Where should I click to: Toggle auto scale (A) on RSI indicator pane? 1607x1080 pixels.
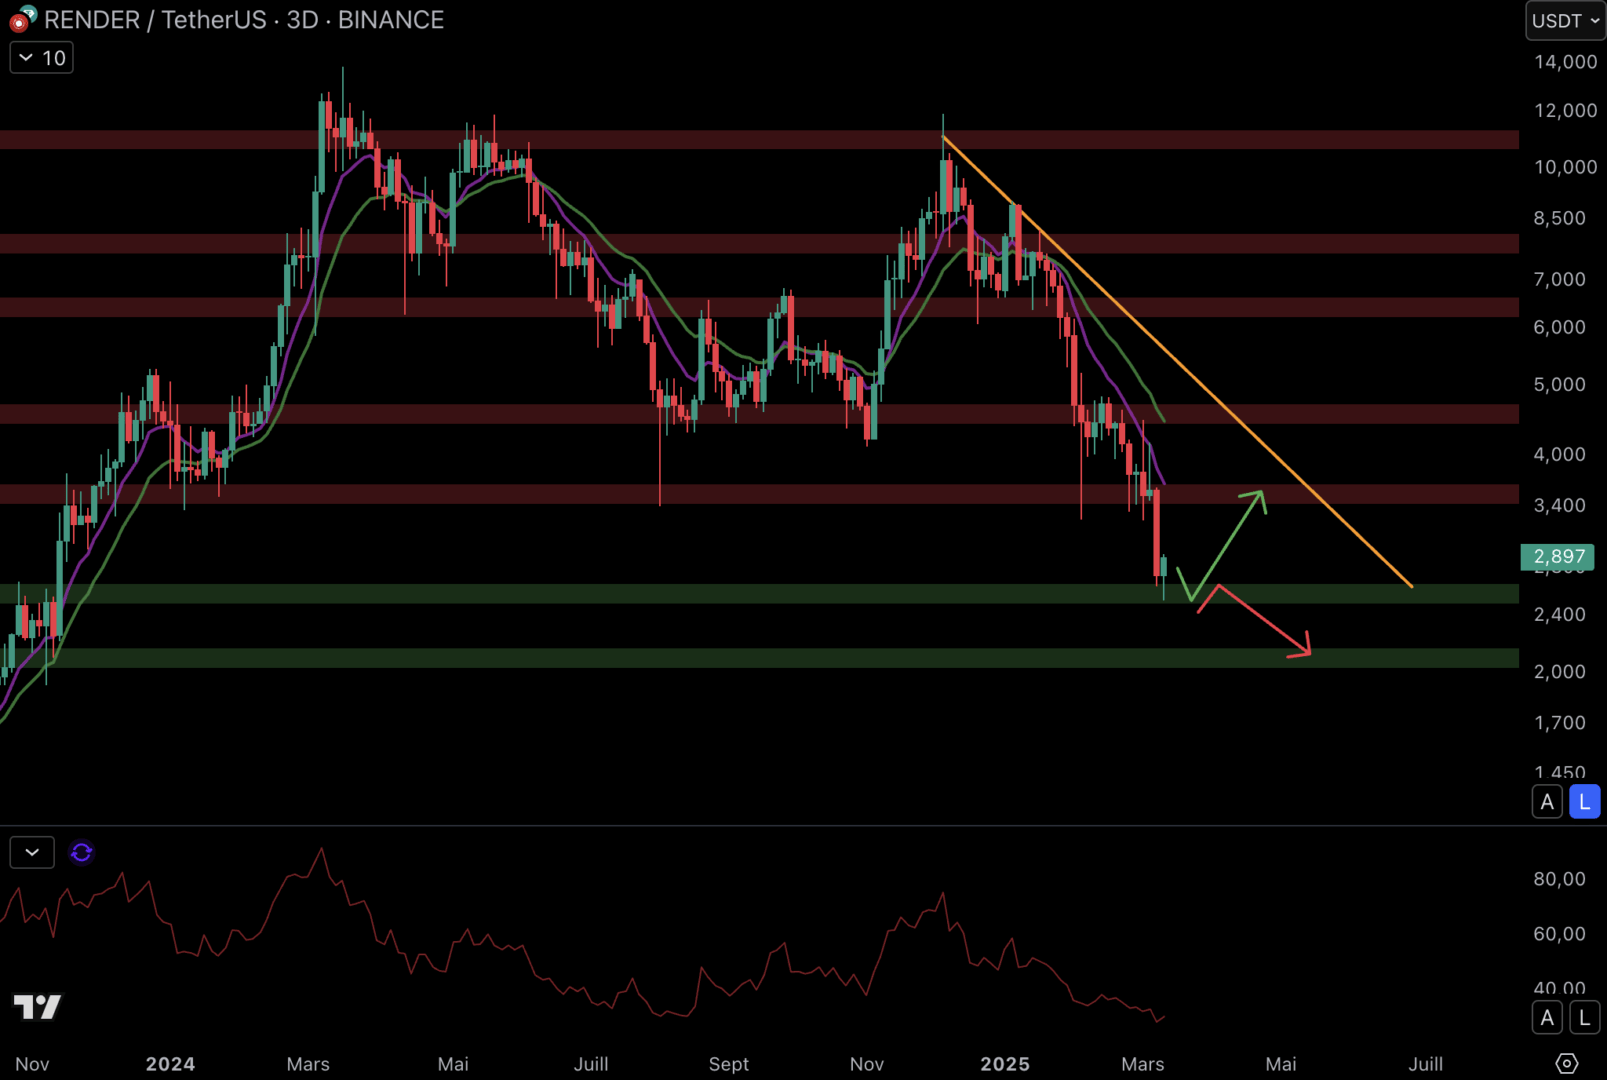pos(1547,1018)
